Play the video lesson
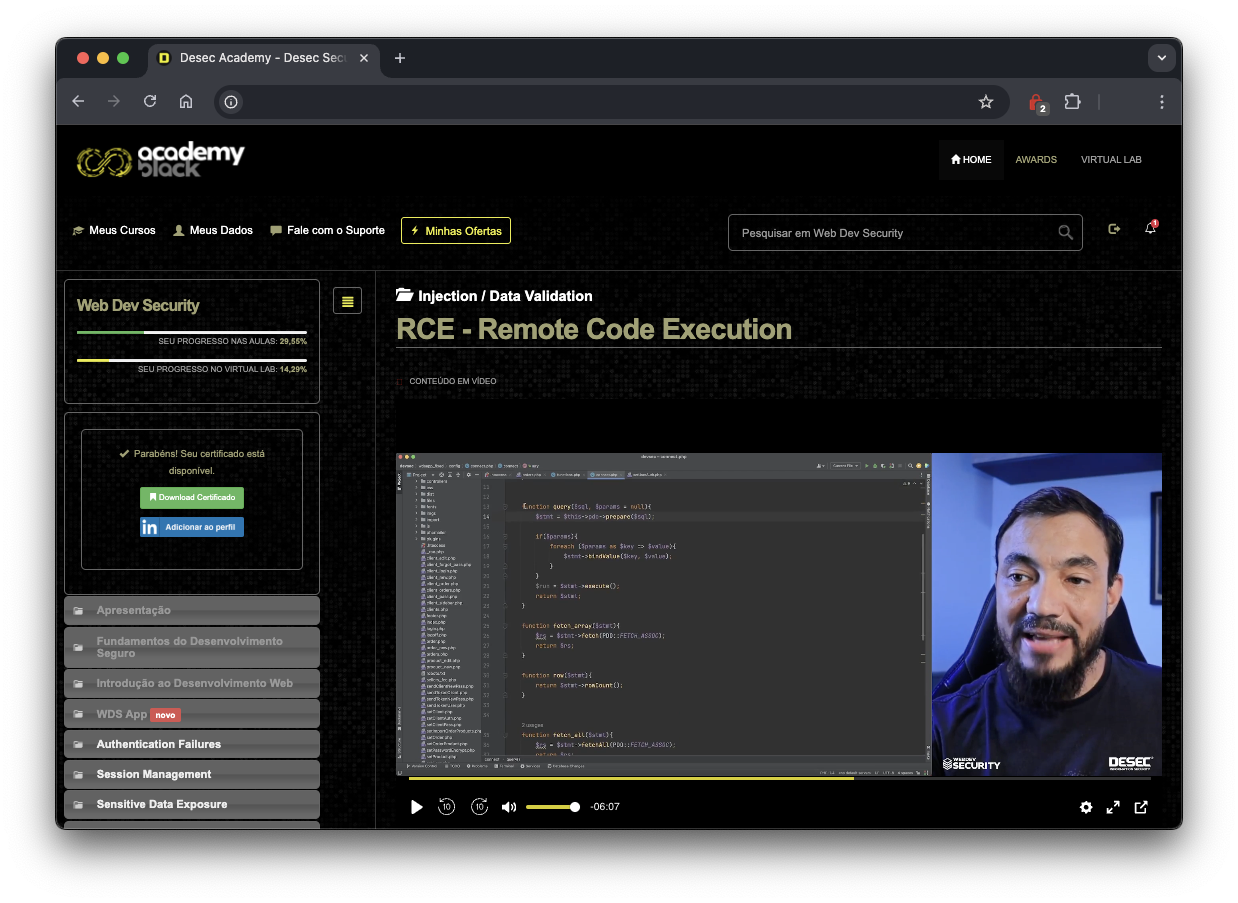Screen dimensions: 1238x903 pos(416,807)
